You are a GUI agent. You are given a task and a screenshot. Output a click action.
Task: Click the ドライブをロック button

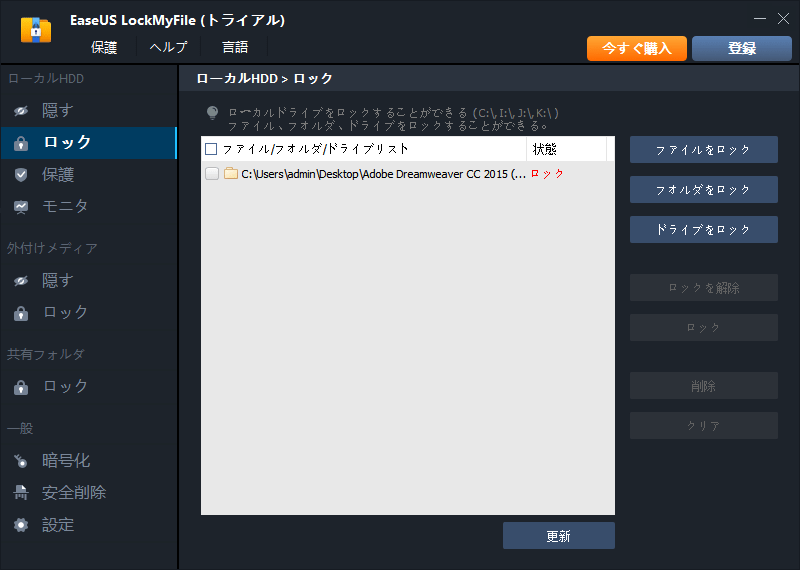click(x=704, y=229)
